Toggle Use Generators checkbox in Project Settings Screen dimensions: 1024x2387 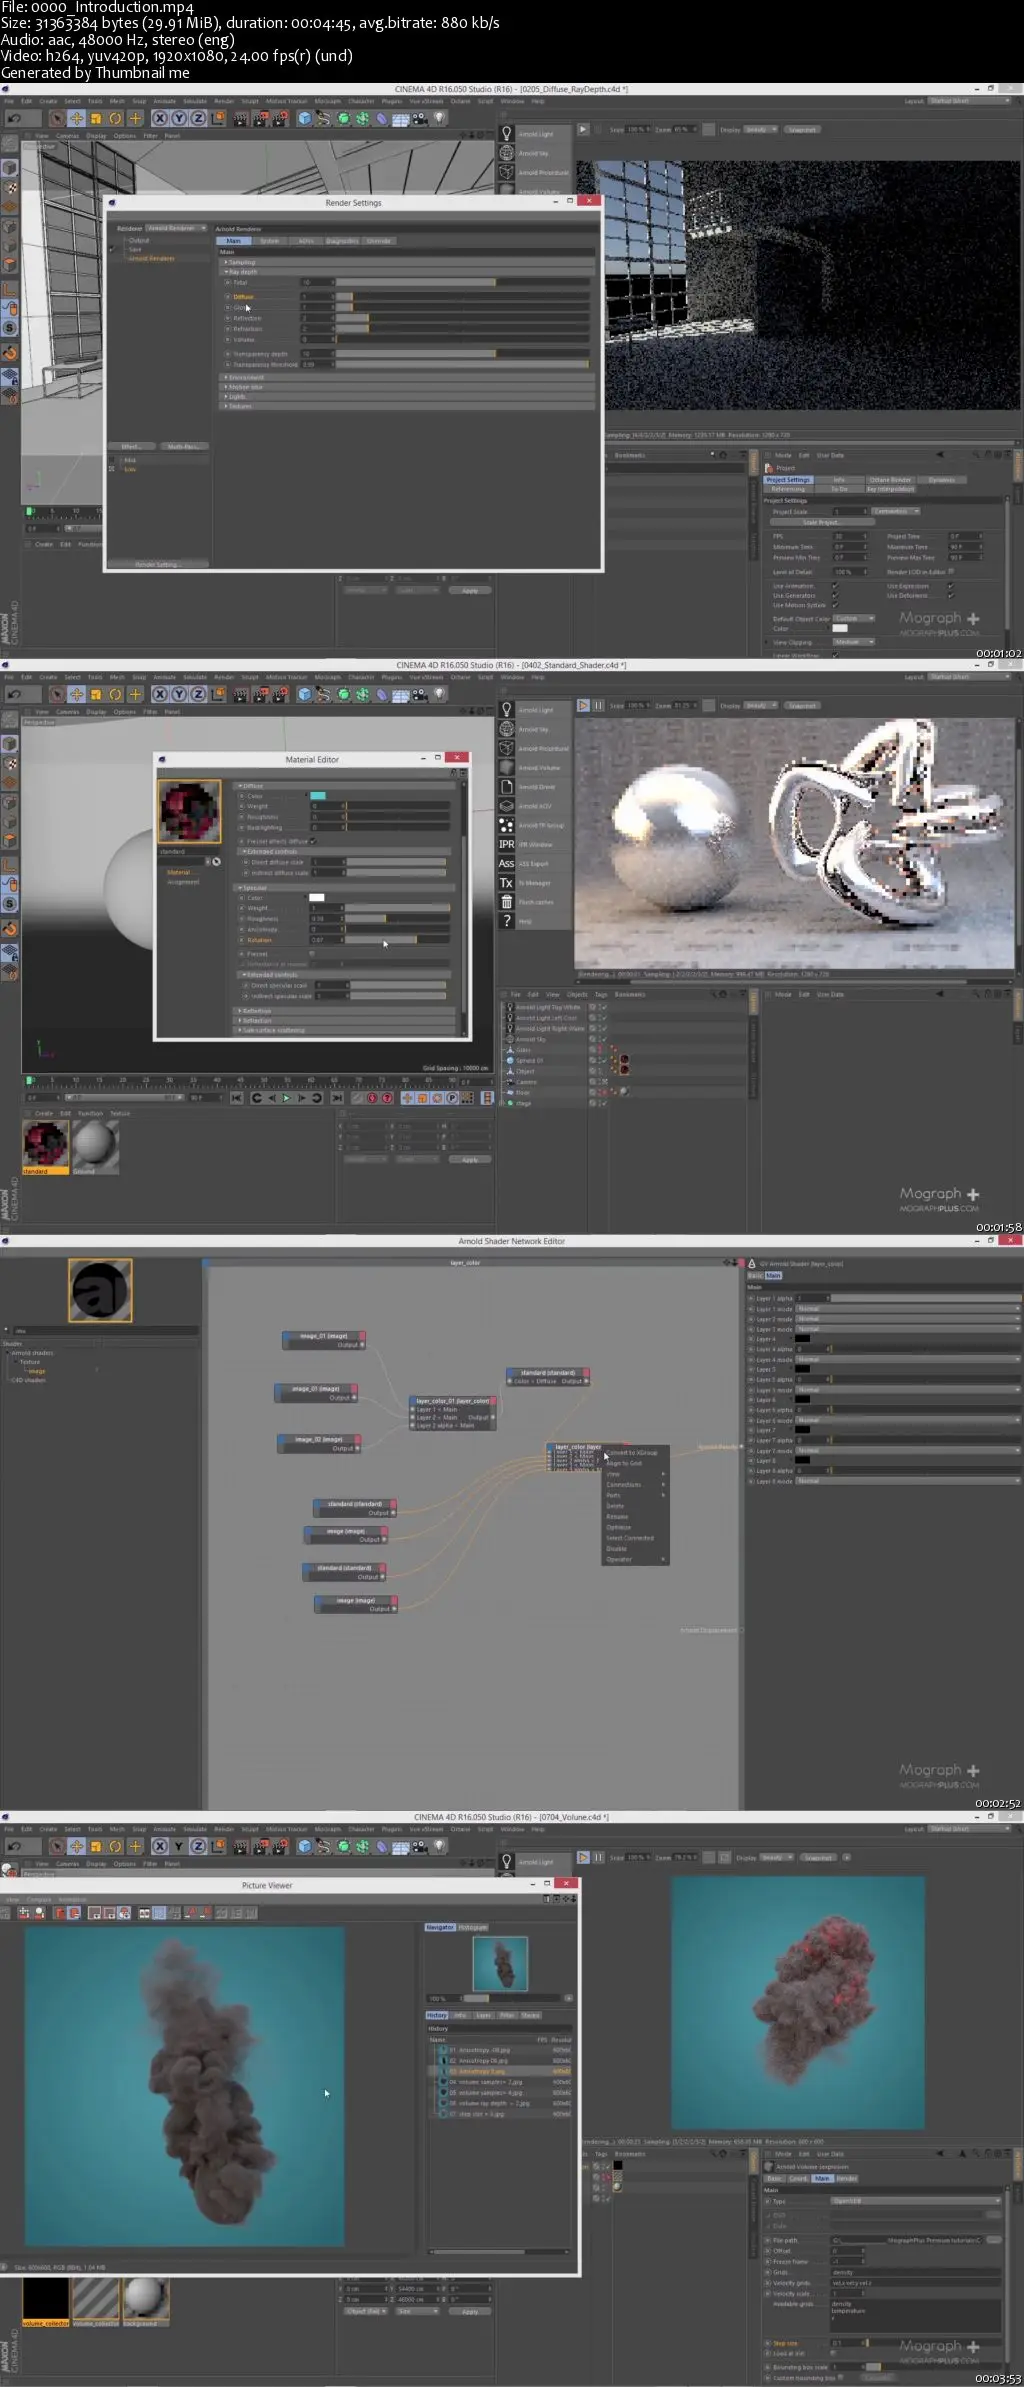(x=835, y=595)
